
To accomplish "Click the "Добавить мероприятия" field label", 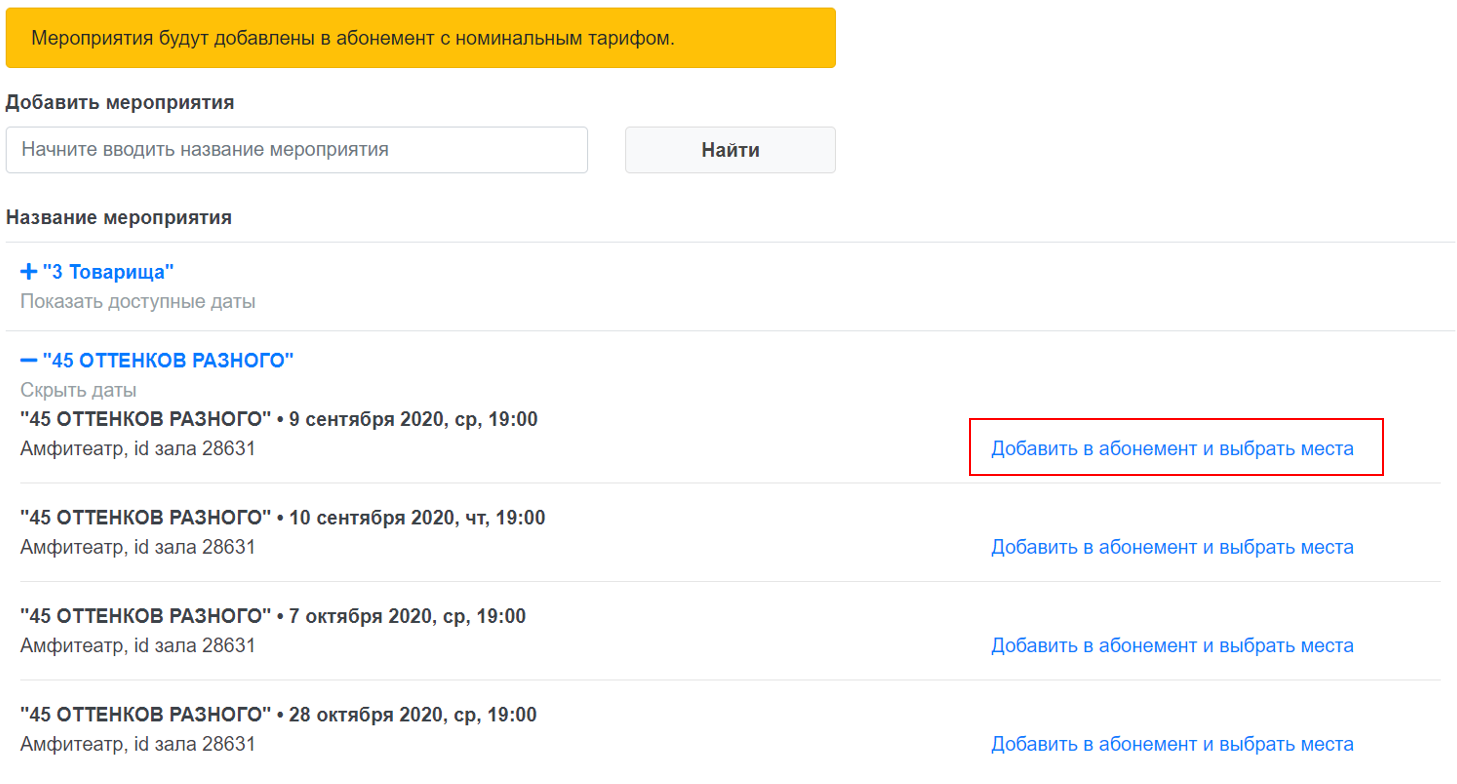I will [x=120, y=102].
